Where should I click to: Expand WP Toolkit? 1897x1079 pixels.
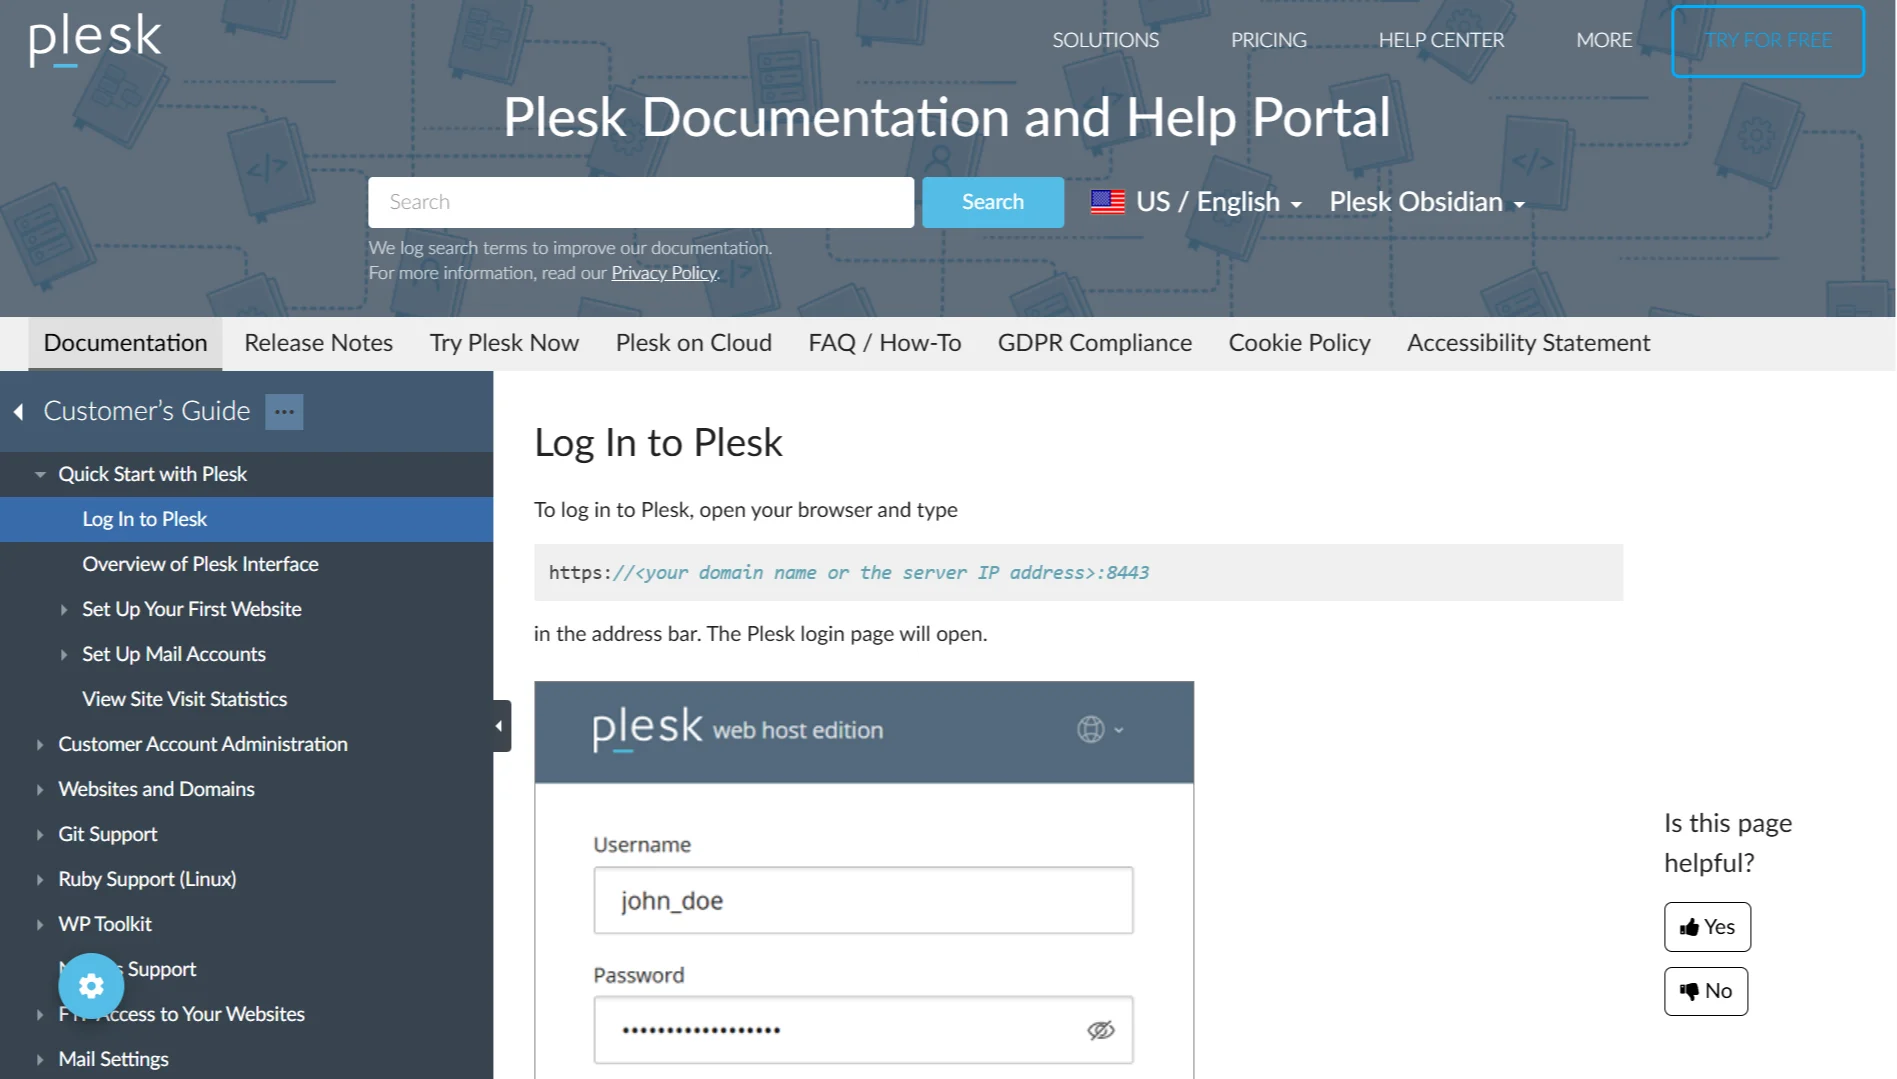click(x=40, y=924)
